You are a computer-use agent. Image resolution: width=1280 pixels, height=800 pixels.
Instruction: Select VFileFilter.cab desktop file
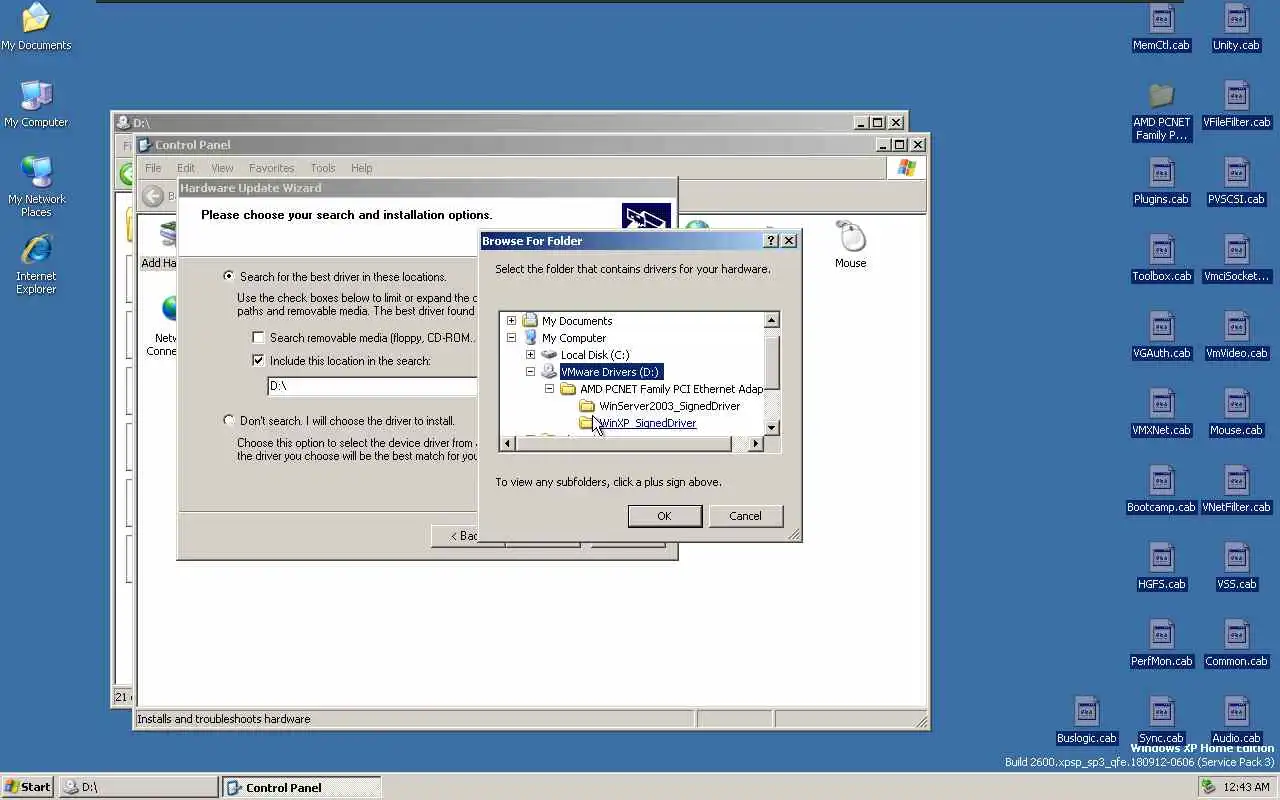[x=1236, y=104]
